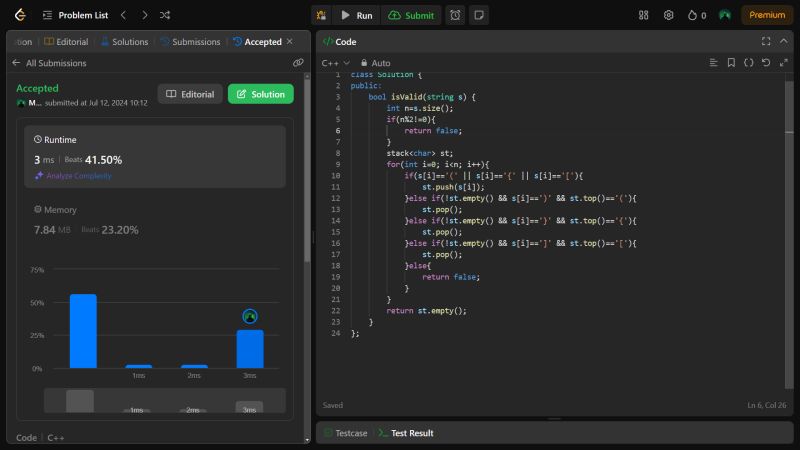Open the Test Result tab

tap(405, 433)
